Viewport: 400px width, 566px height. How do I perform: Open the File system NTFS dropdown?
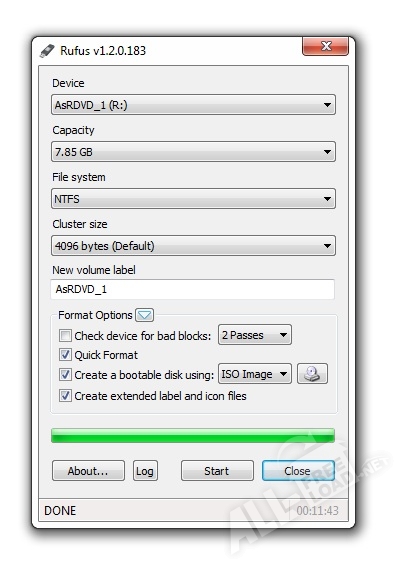click(194, 199)
